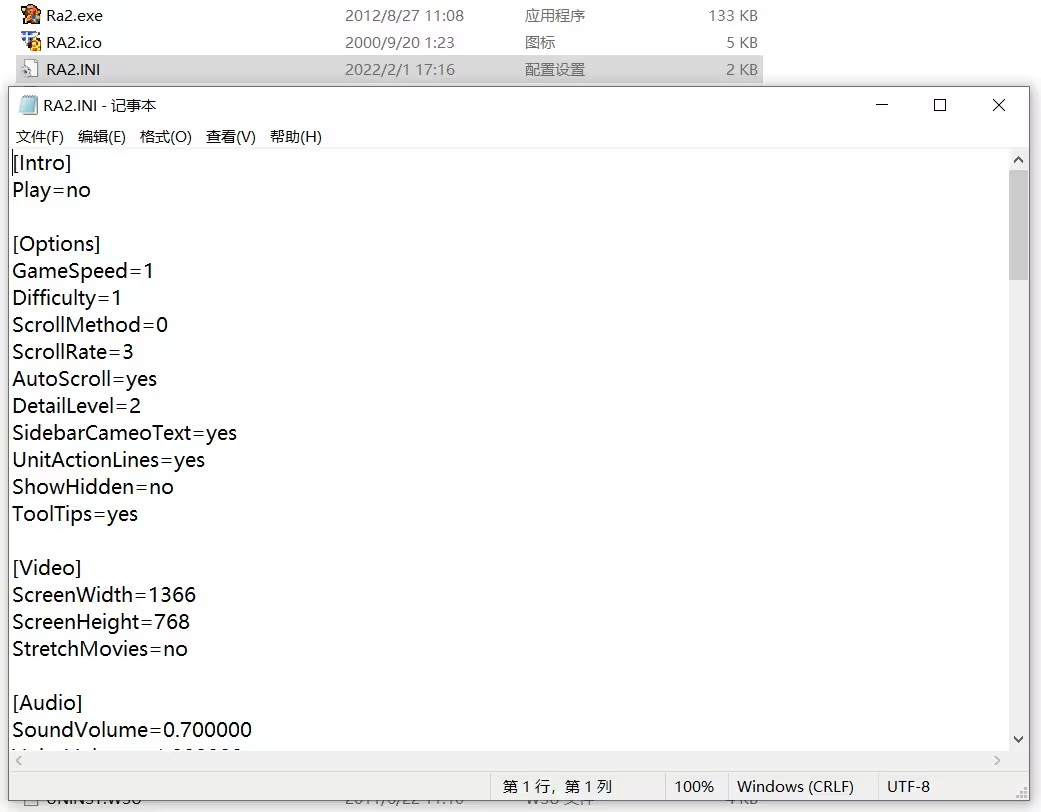This screenshot has height=812, width=1041.
Task: Click the Windows (CRLF) status entry
Action: click(795, 787)
